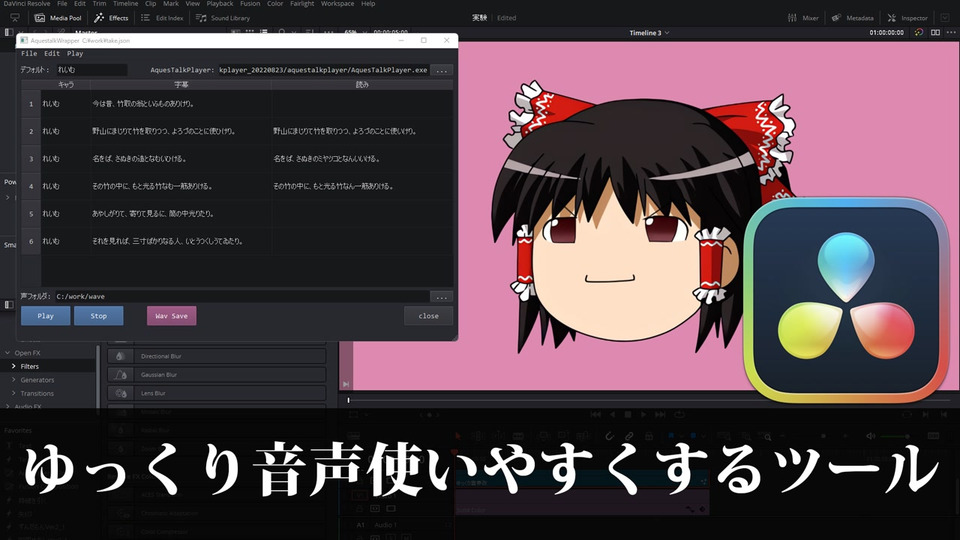Open the Timeline 3 dropdown
The height and width of the screenshot is (540, 960).
(650, 32)
